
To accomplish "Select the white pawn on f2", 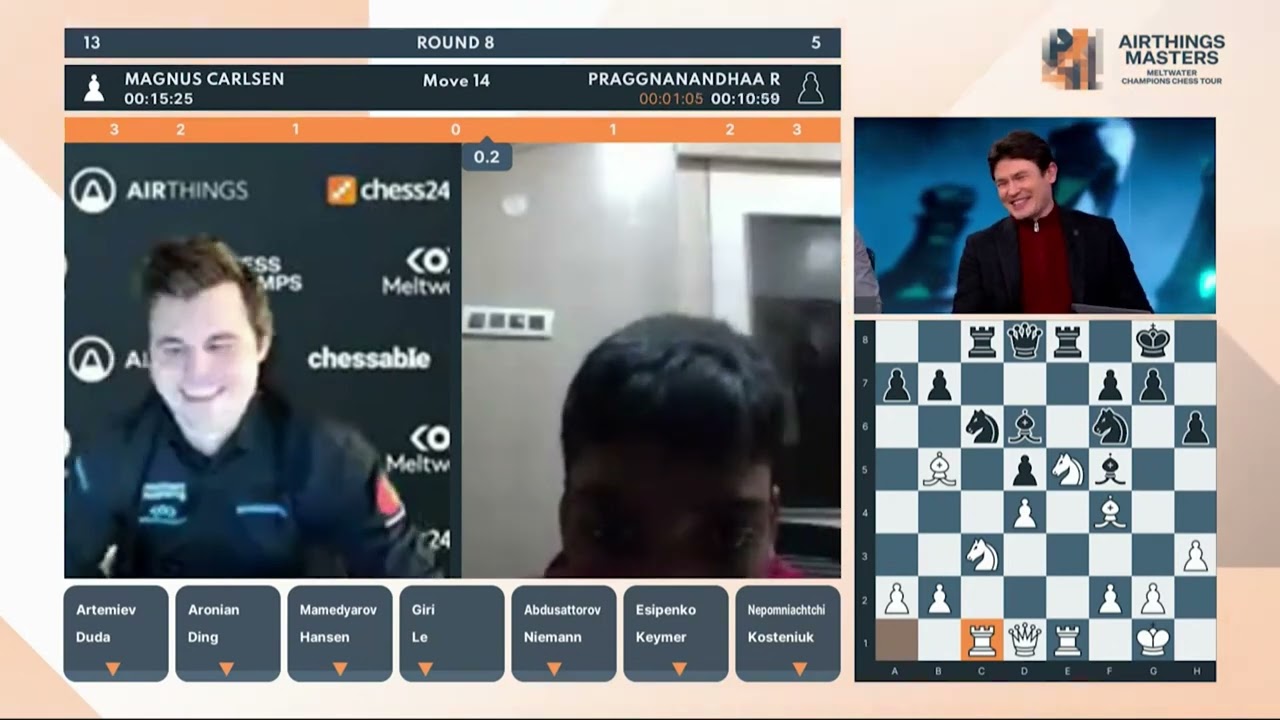I will point(1110,598).
